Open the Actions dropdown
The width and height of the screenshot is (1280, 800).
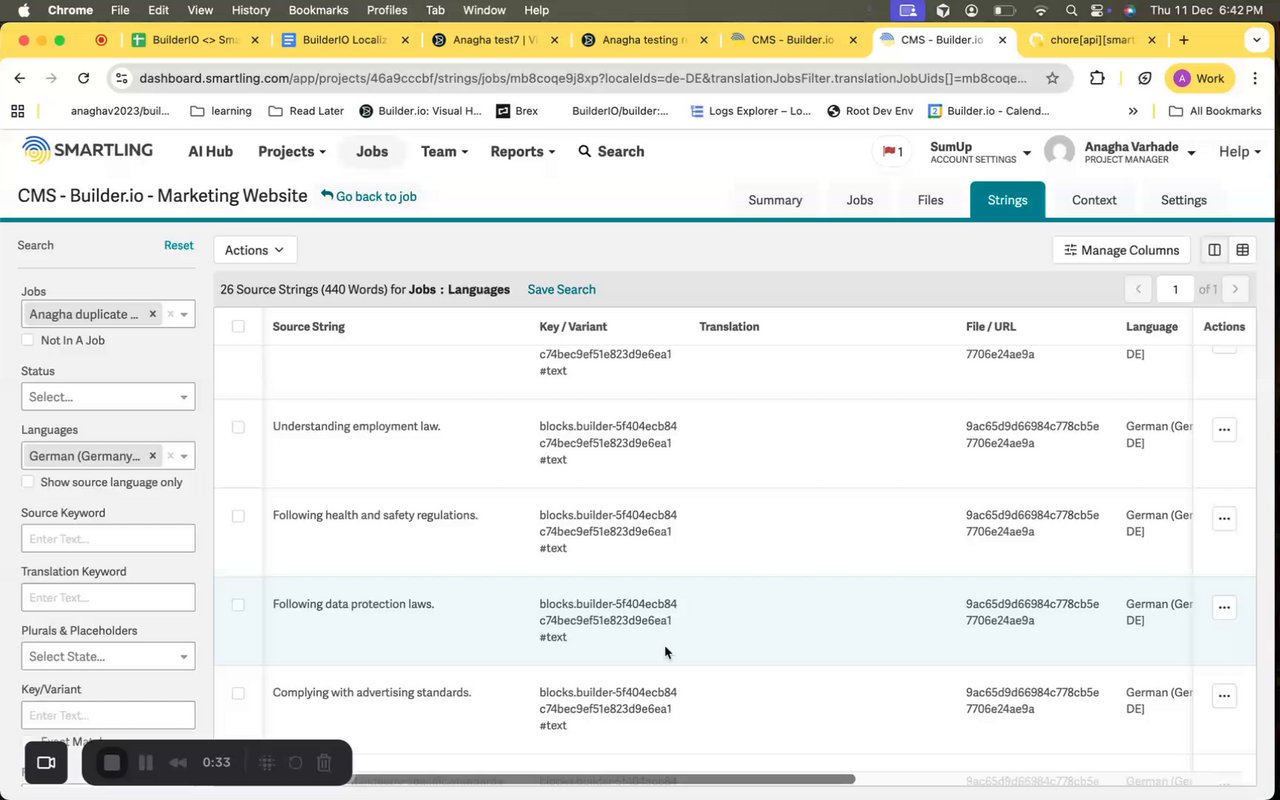point(255,250)
